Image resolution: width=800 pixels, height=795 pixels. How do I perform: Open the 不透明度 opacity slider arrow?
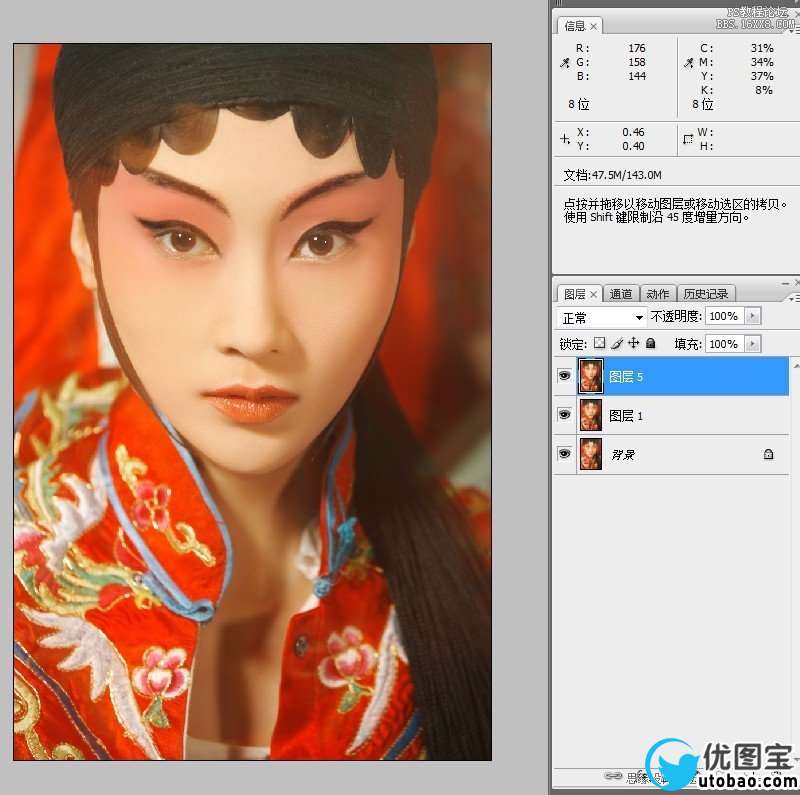(x=753, y=316)
